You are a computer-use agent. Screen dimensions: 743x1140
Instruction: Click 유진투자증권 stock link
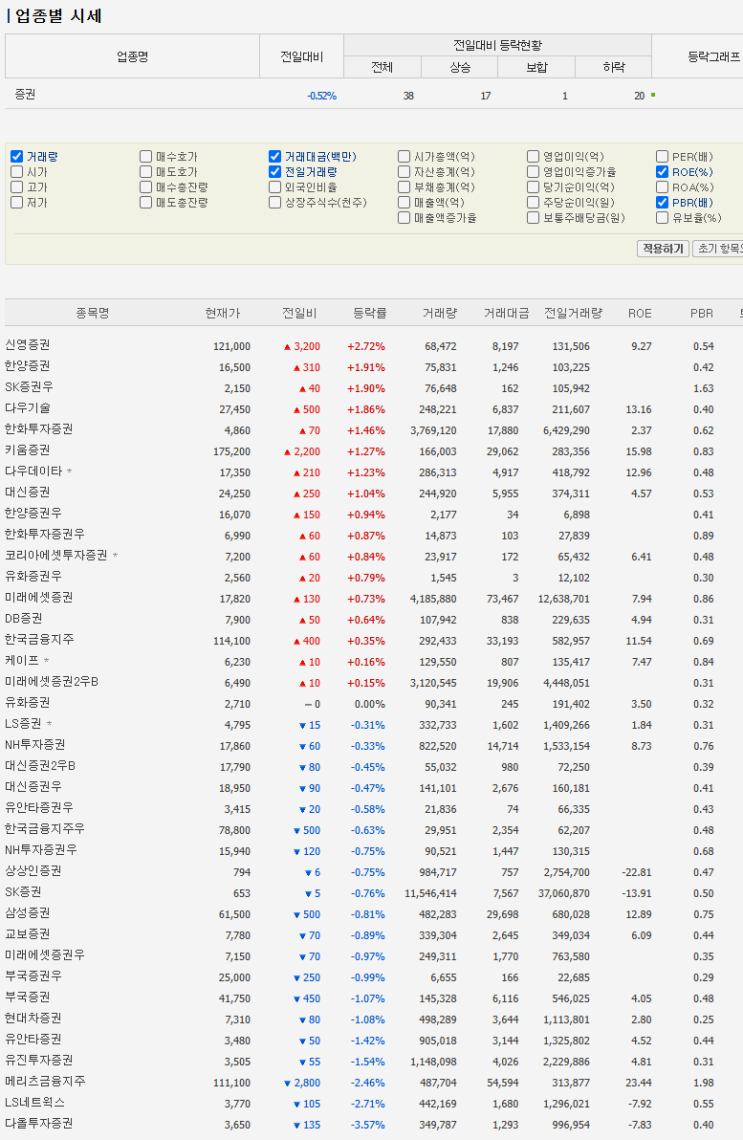pyautogui.click(x=39, y=1061)
